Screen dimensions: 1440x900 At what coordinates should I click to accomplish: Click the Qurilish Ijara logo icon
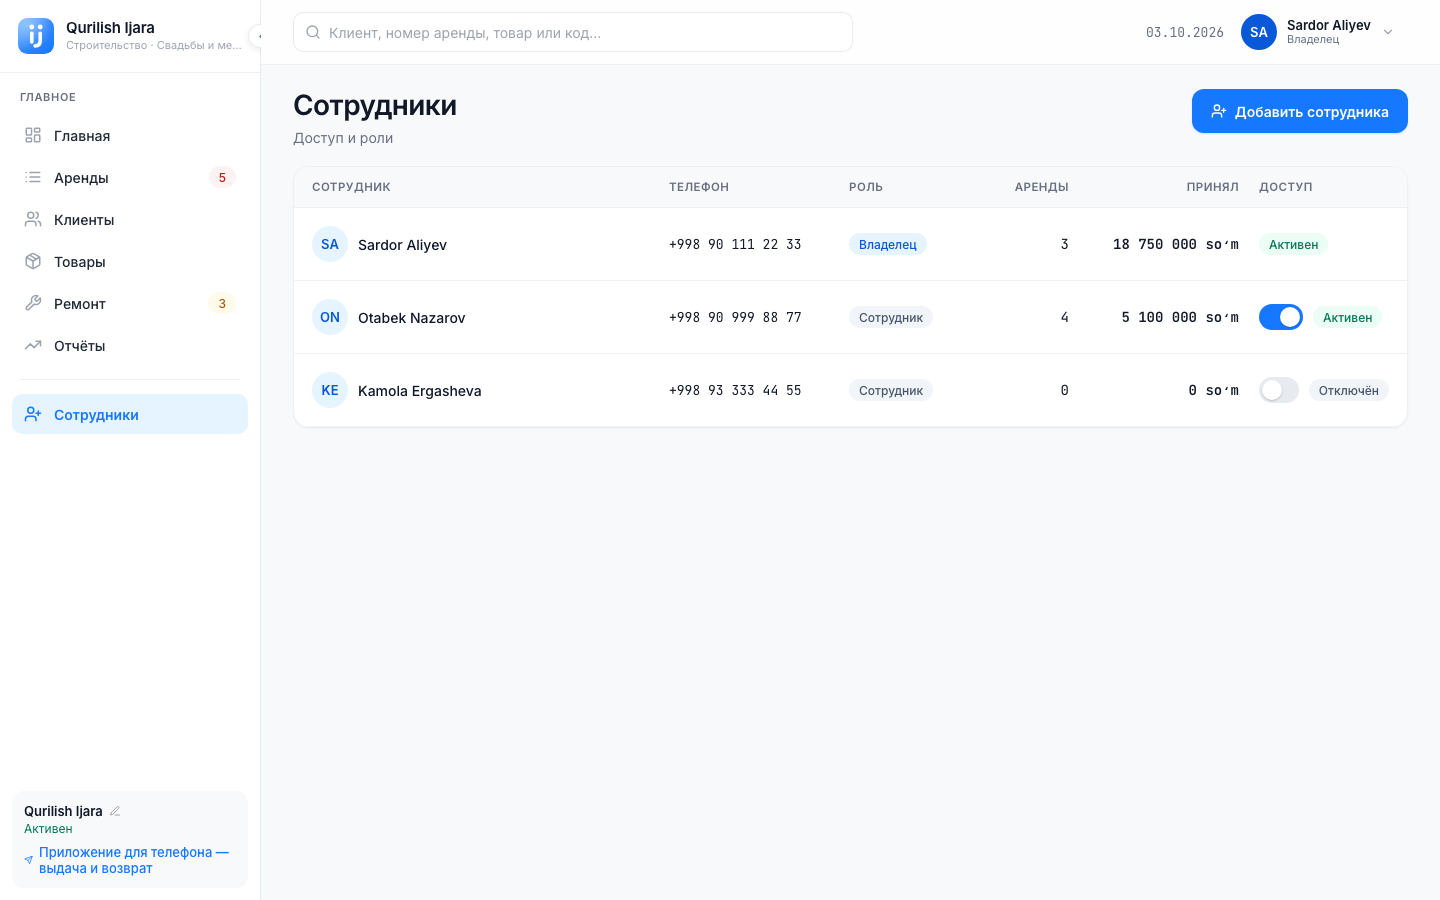click(x=36, y=36)
